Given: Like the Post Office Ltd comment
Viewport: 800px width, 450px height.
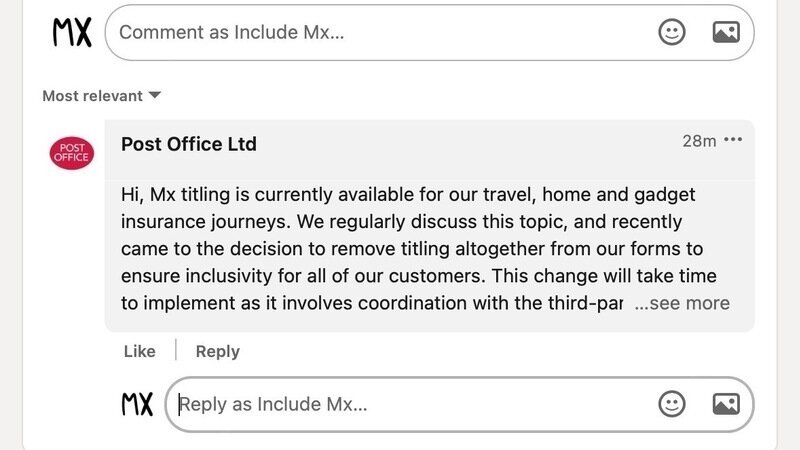Looking at the screenshot, I should point(139,351).
